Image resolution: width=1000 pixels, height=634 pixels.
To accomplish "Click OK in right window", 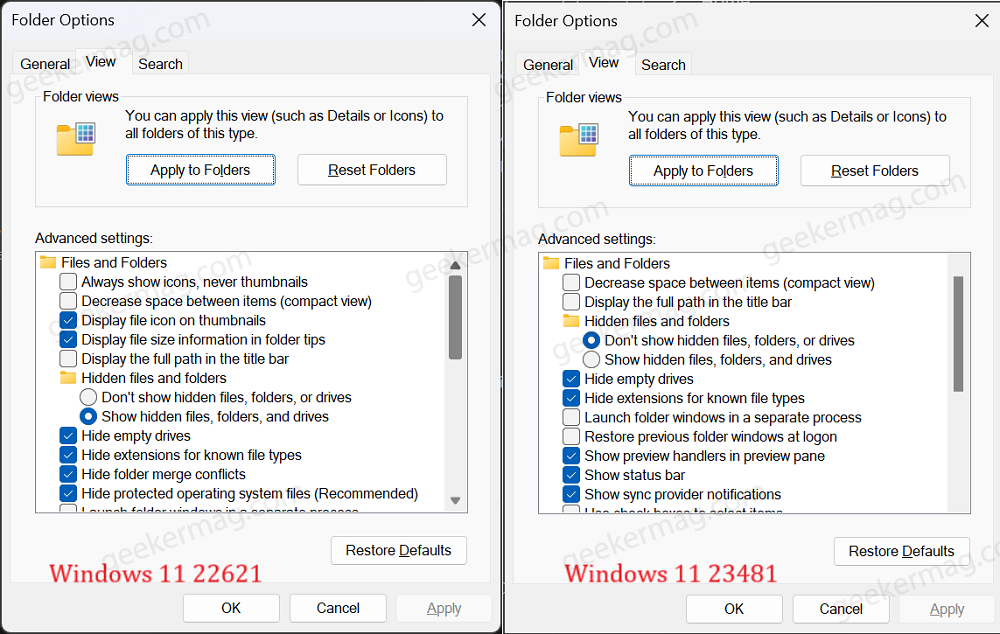I will point(734,608).
